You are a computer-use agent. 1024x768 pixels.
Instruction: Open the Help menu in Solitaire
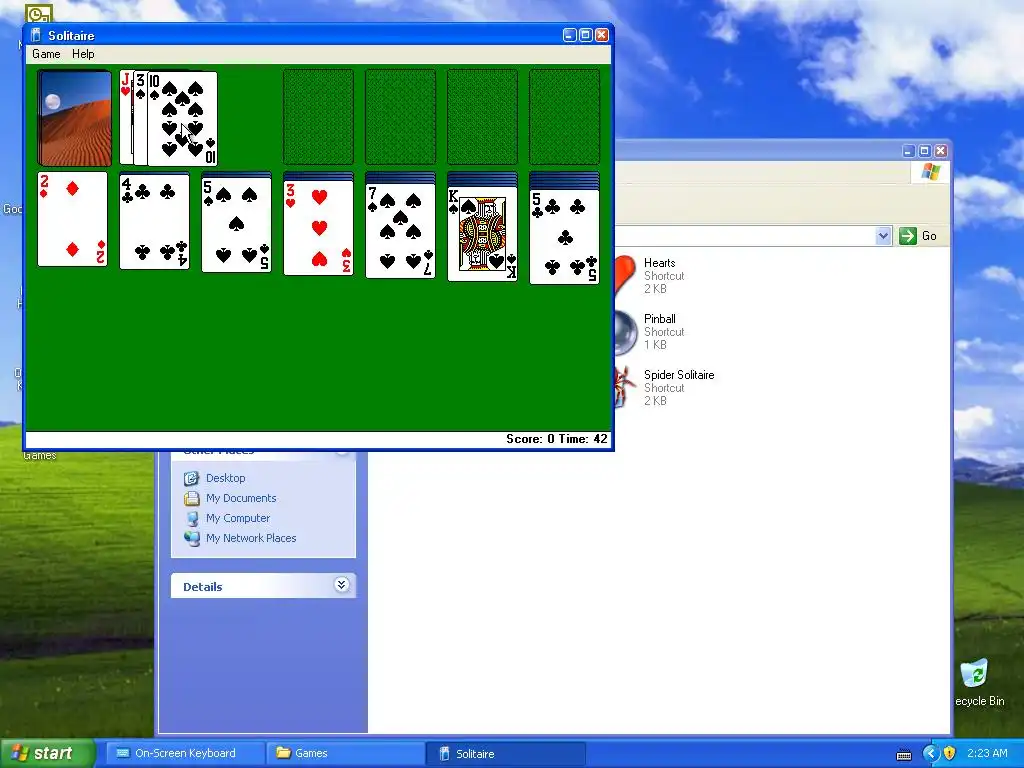tap(83, 54)
